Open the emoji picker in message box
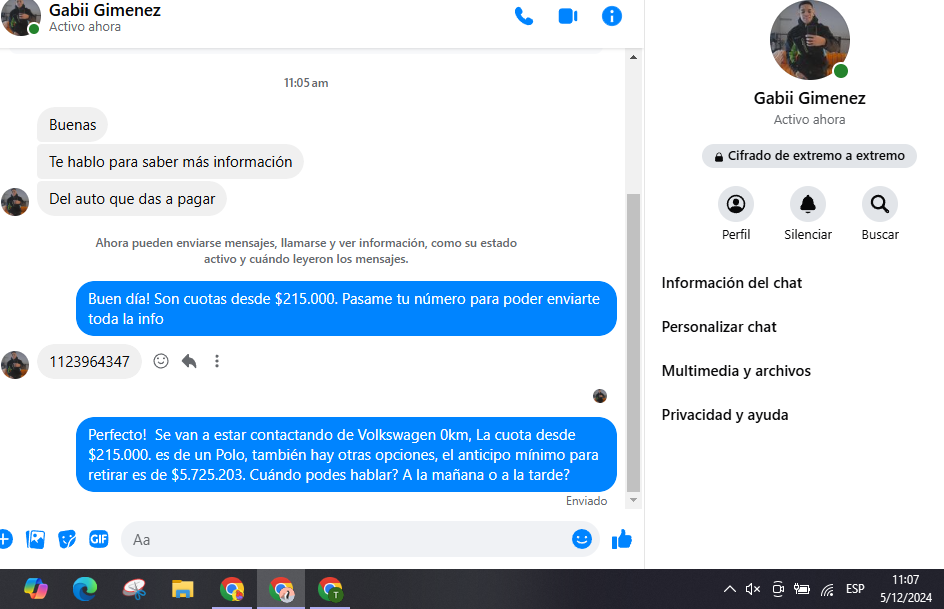 pos(581,539)
